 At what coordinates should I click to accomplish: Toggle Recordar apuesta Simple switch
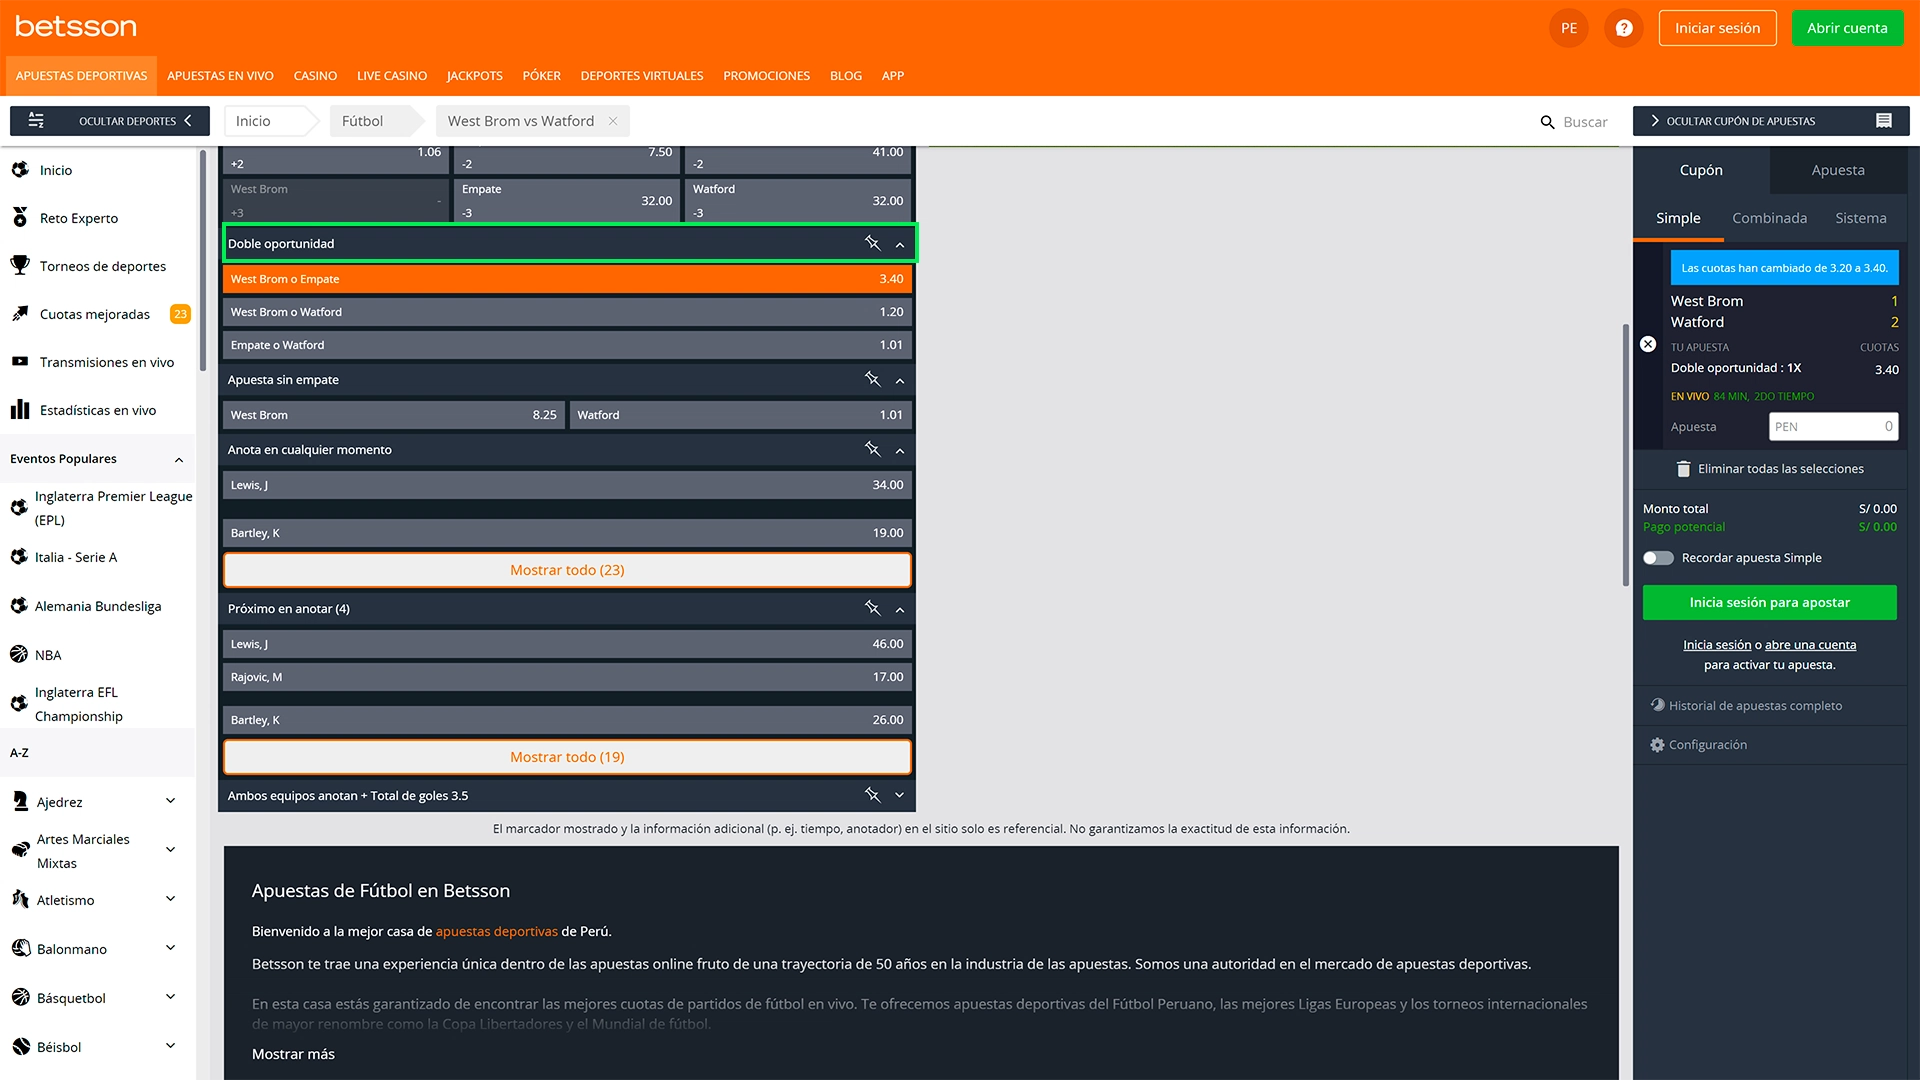point(1658,558)
